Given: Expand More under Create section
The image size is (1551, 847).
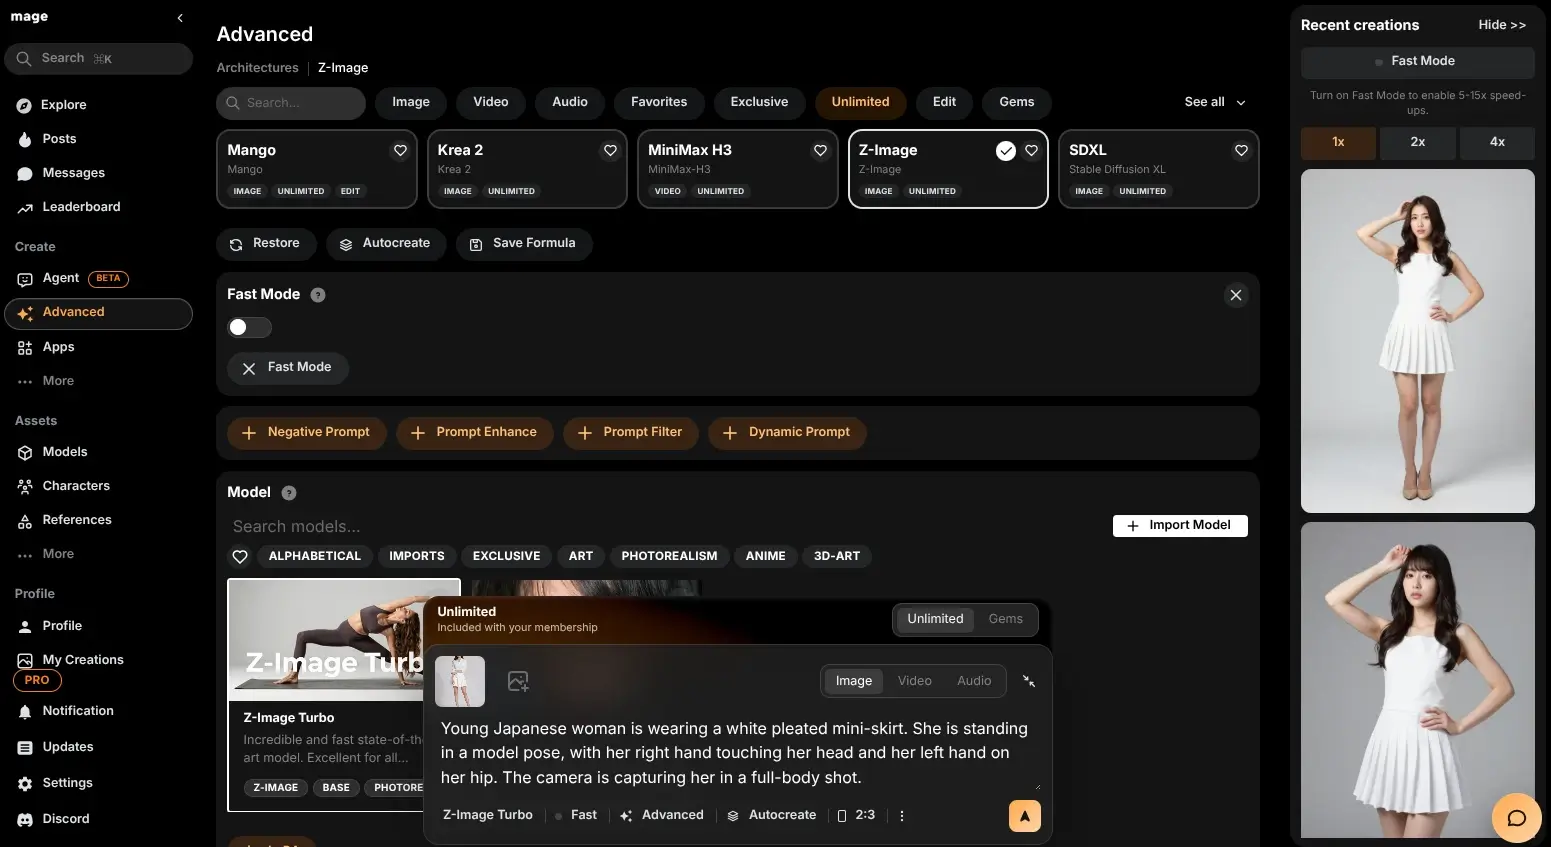Looking at the screenshot, I should [46, 381].
